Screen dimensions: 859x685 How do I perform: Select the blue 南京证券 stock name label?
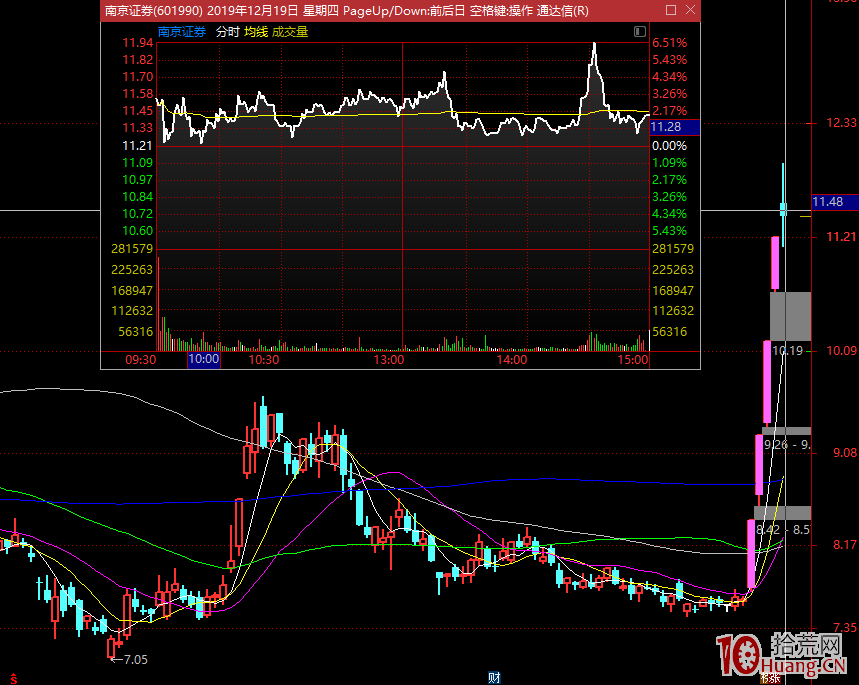(182, 32)
